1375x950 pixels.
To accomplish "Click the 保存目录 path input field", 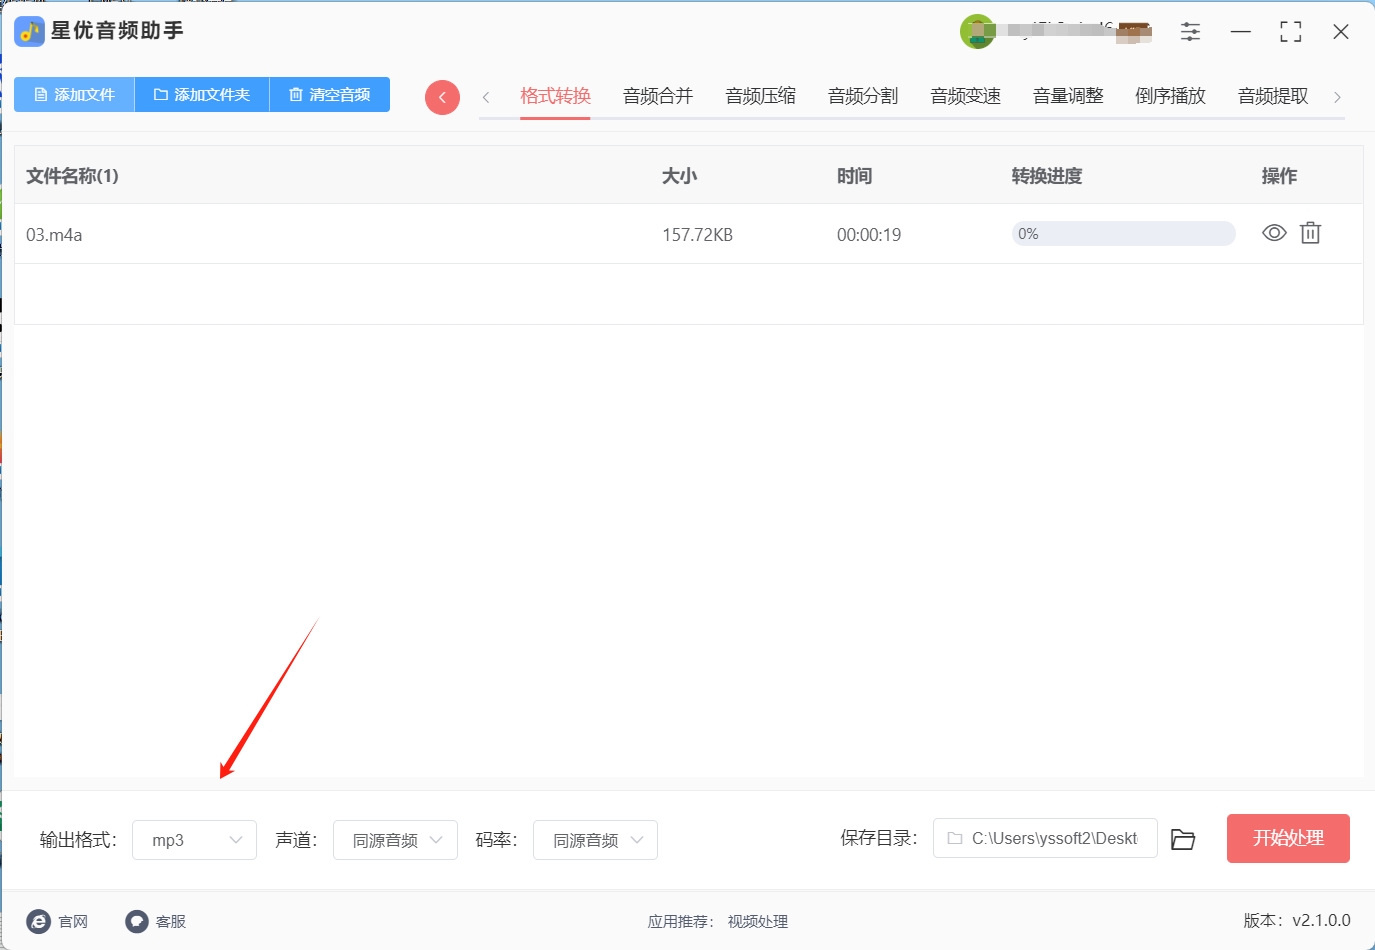I will 1045,838.
